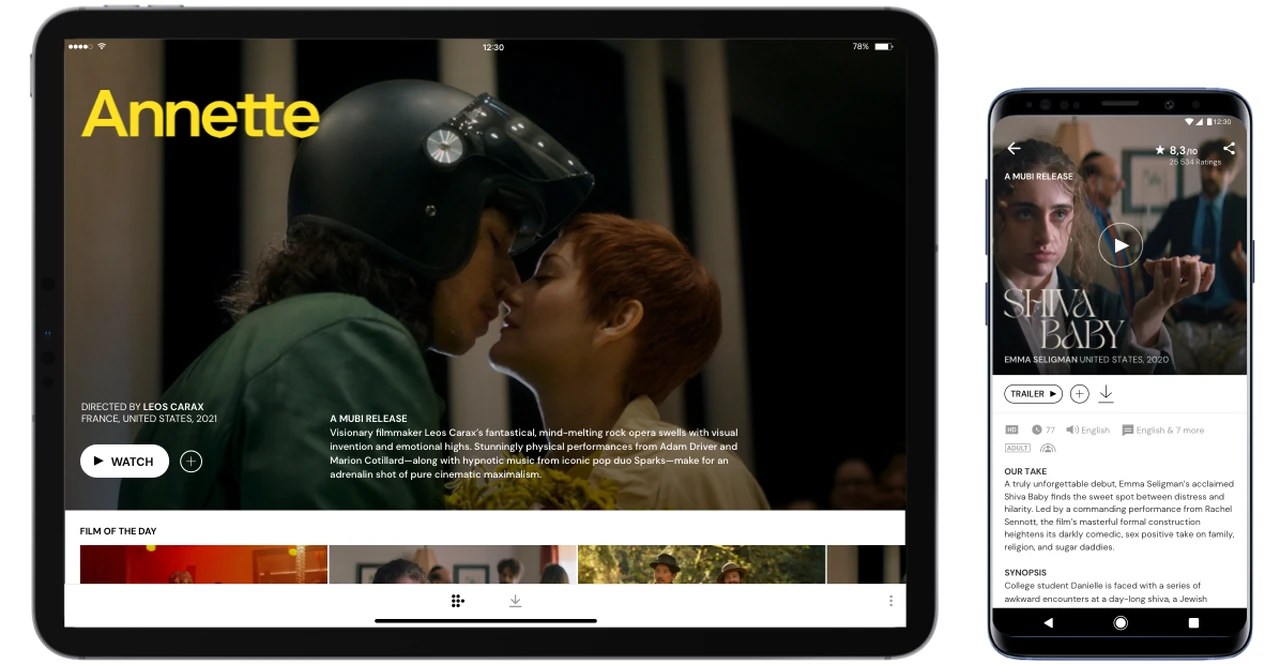Expand the English & 7 more subtitles list
Image resolution: width=1280 pixels, height=664 pixels.
coord(1168,430)
